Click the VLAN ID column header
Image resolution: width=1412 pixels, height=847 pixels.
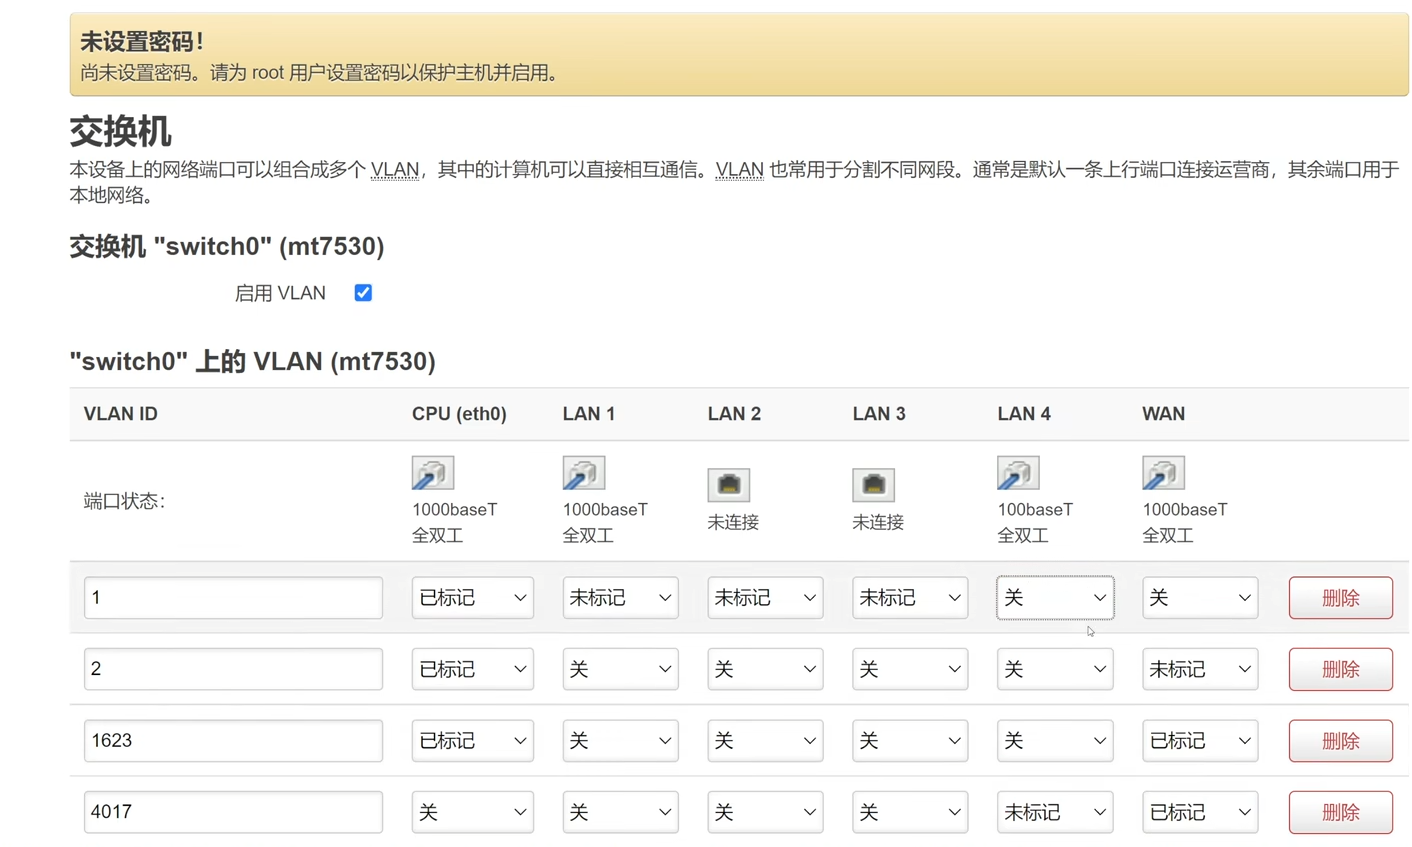(x=120, y=414)
